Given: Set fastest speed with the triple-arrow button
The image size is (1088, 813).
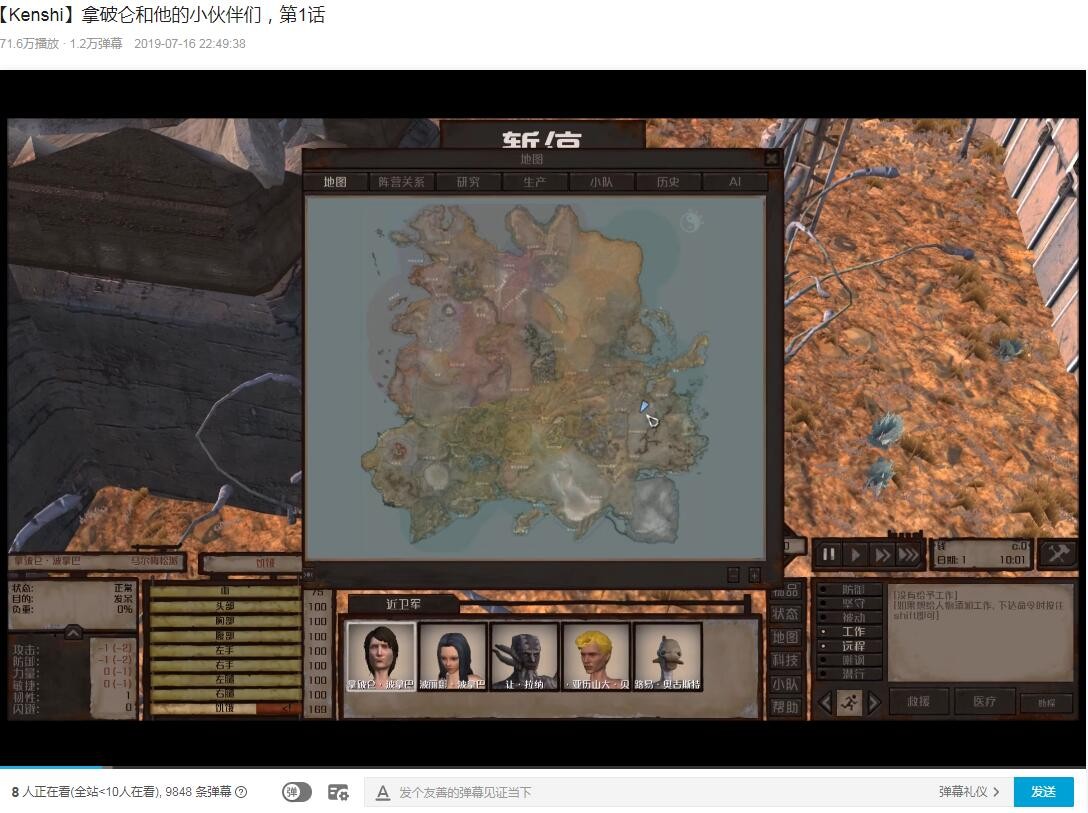Looking at the screenshot, I should click(908, 554).
